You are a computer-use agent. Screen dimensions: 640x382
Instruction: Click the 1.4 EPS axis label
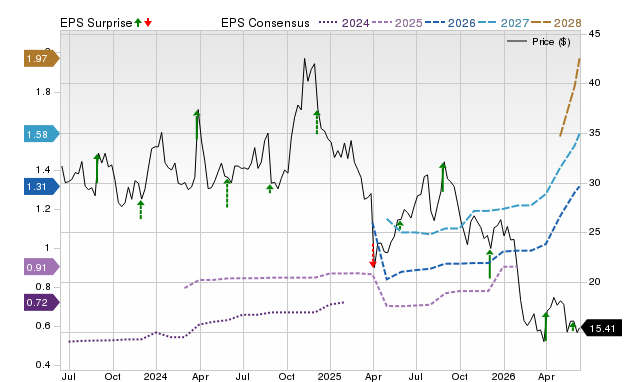[x=43, y=170]
